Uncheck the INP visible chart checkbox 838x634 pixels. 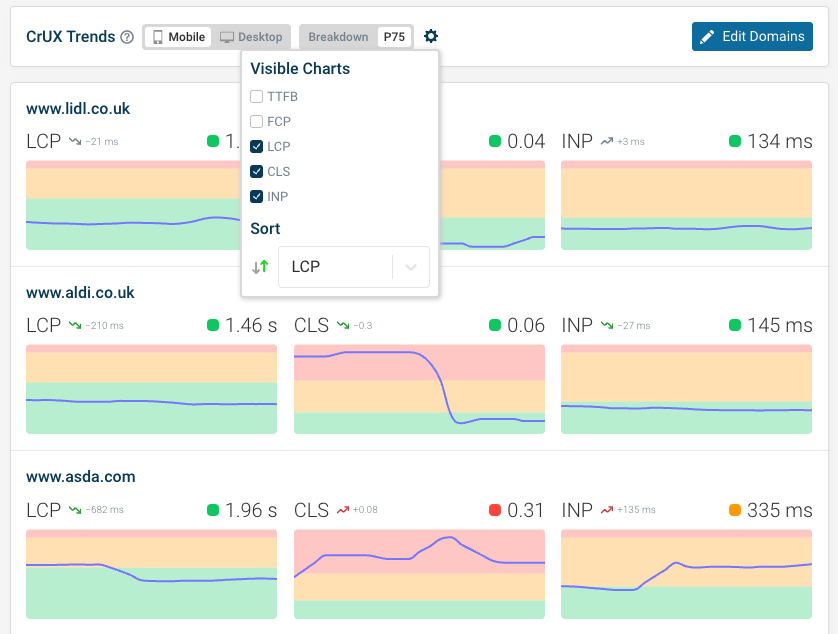[x=257, y=197]
